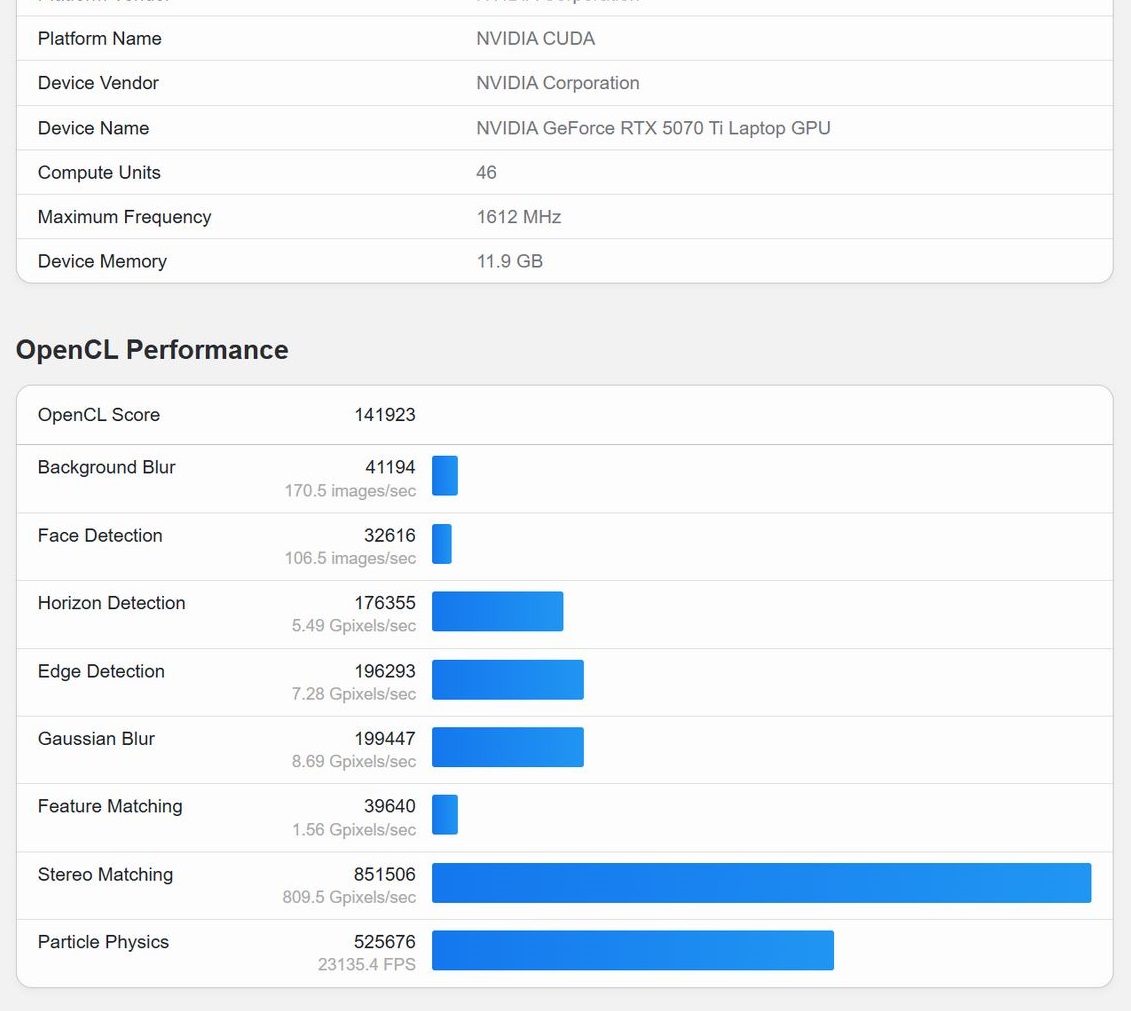Screen dimensions: 1131x1011
Task: Click the compute units value '46'
Action: pyautogui.click(x=486, y=172)
